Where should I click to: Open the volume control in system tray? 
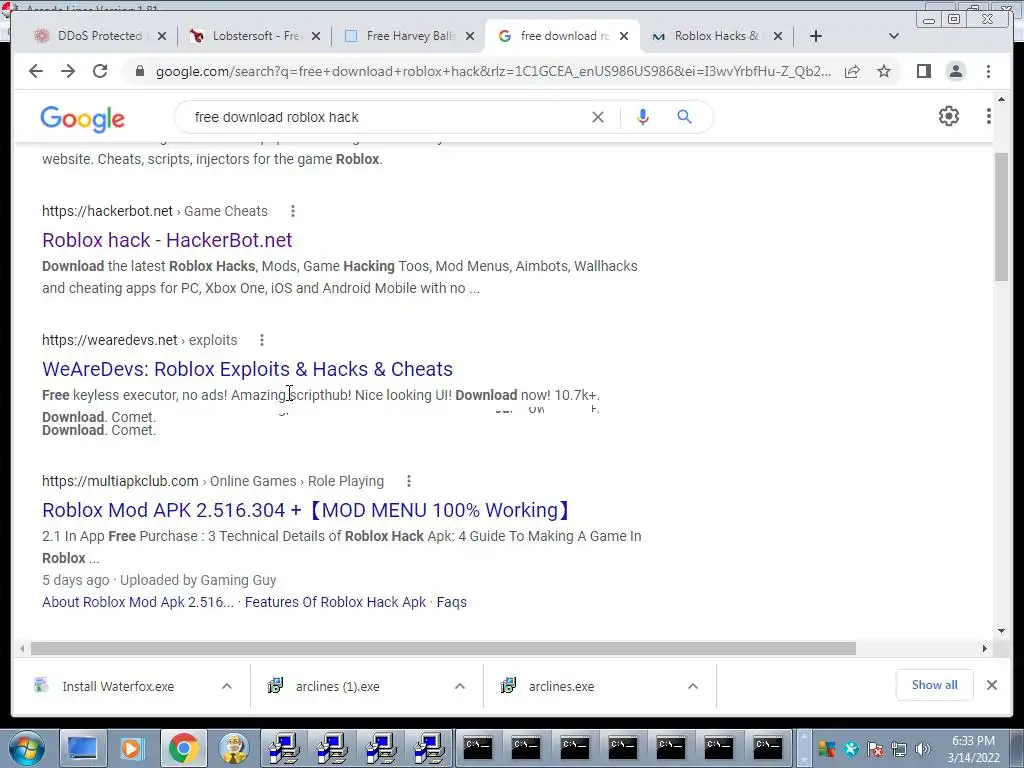922,749
